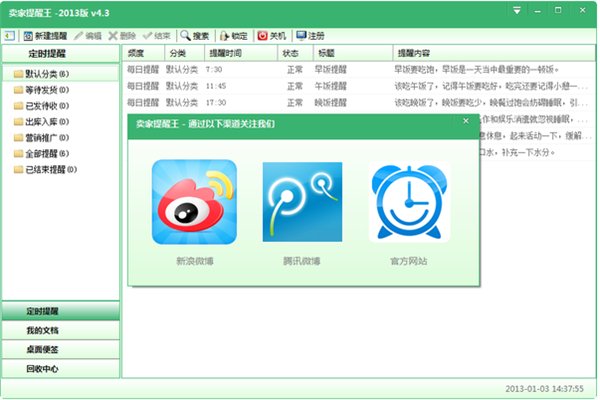Click the 结束 checkmark button
Image resolution: width=600 pixels, height=400 pixels.
point(157,36)
